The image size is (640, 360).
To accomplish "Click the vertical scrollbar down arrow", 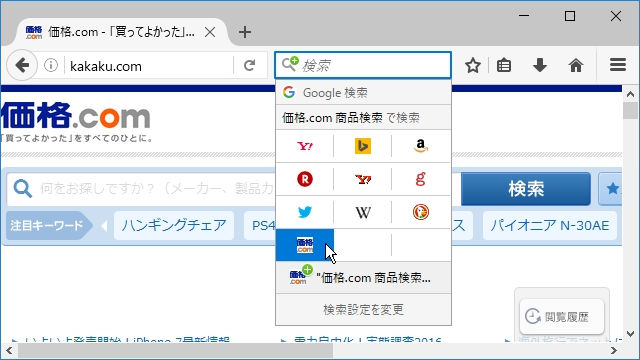I will point(630,334).
